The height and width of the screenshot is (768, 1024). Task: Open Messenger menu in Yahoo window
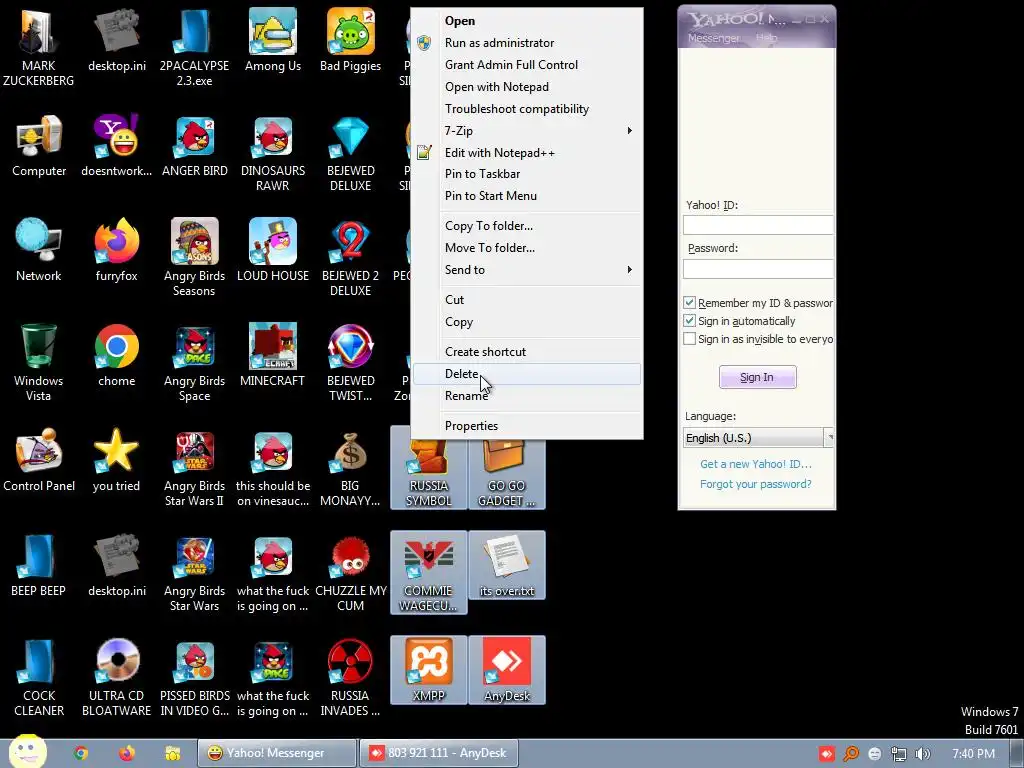coord(713,38)
